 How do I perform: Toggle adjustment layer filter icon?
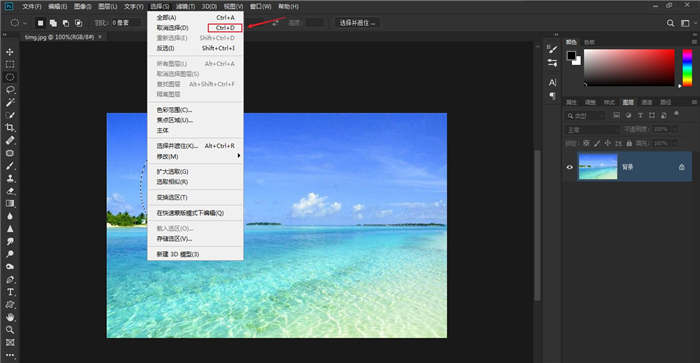coord(629,115)
